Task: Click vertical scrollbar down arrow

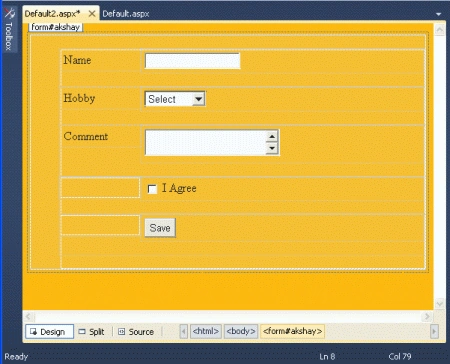Action: pos(440,303)
